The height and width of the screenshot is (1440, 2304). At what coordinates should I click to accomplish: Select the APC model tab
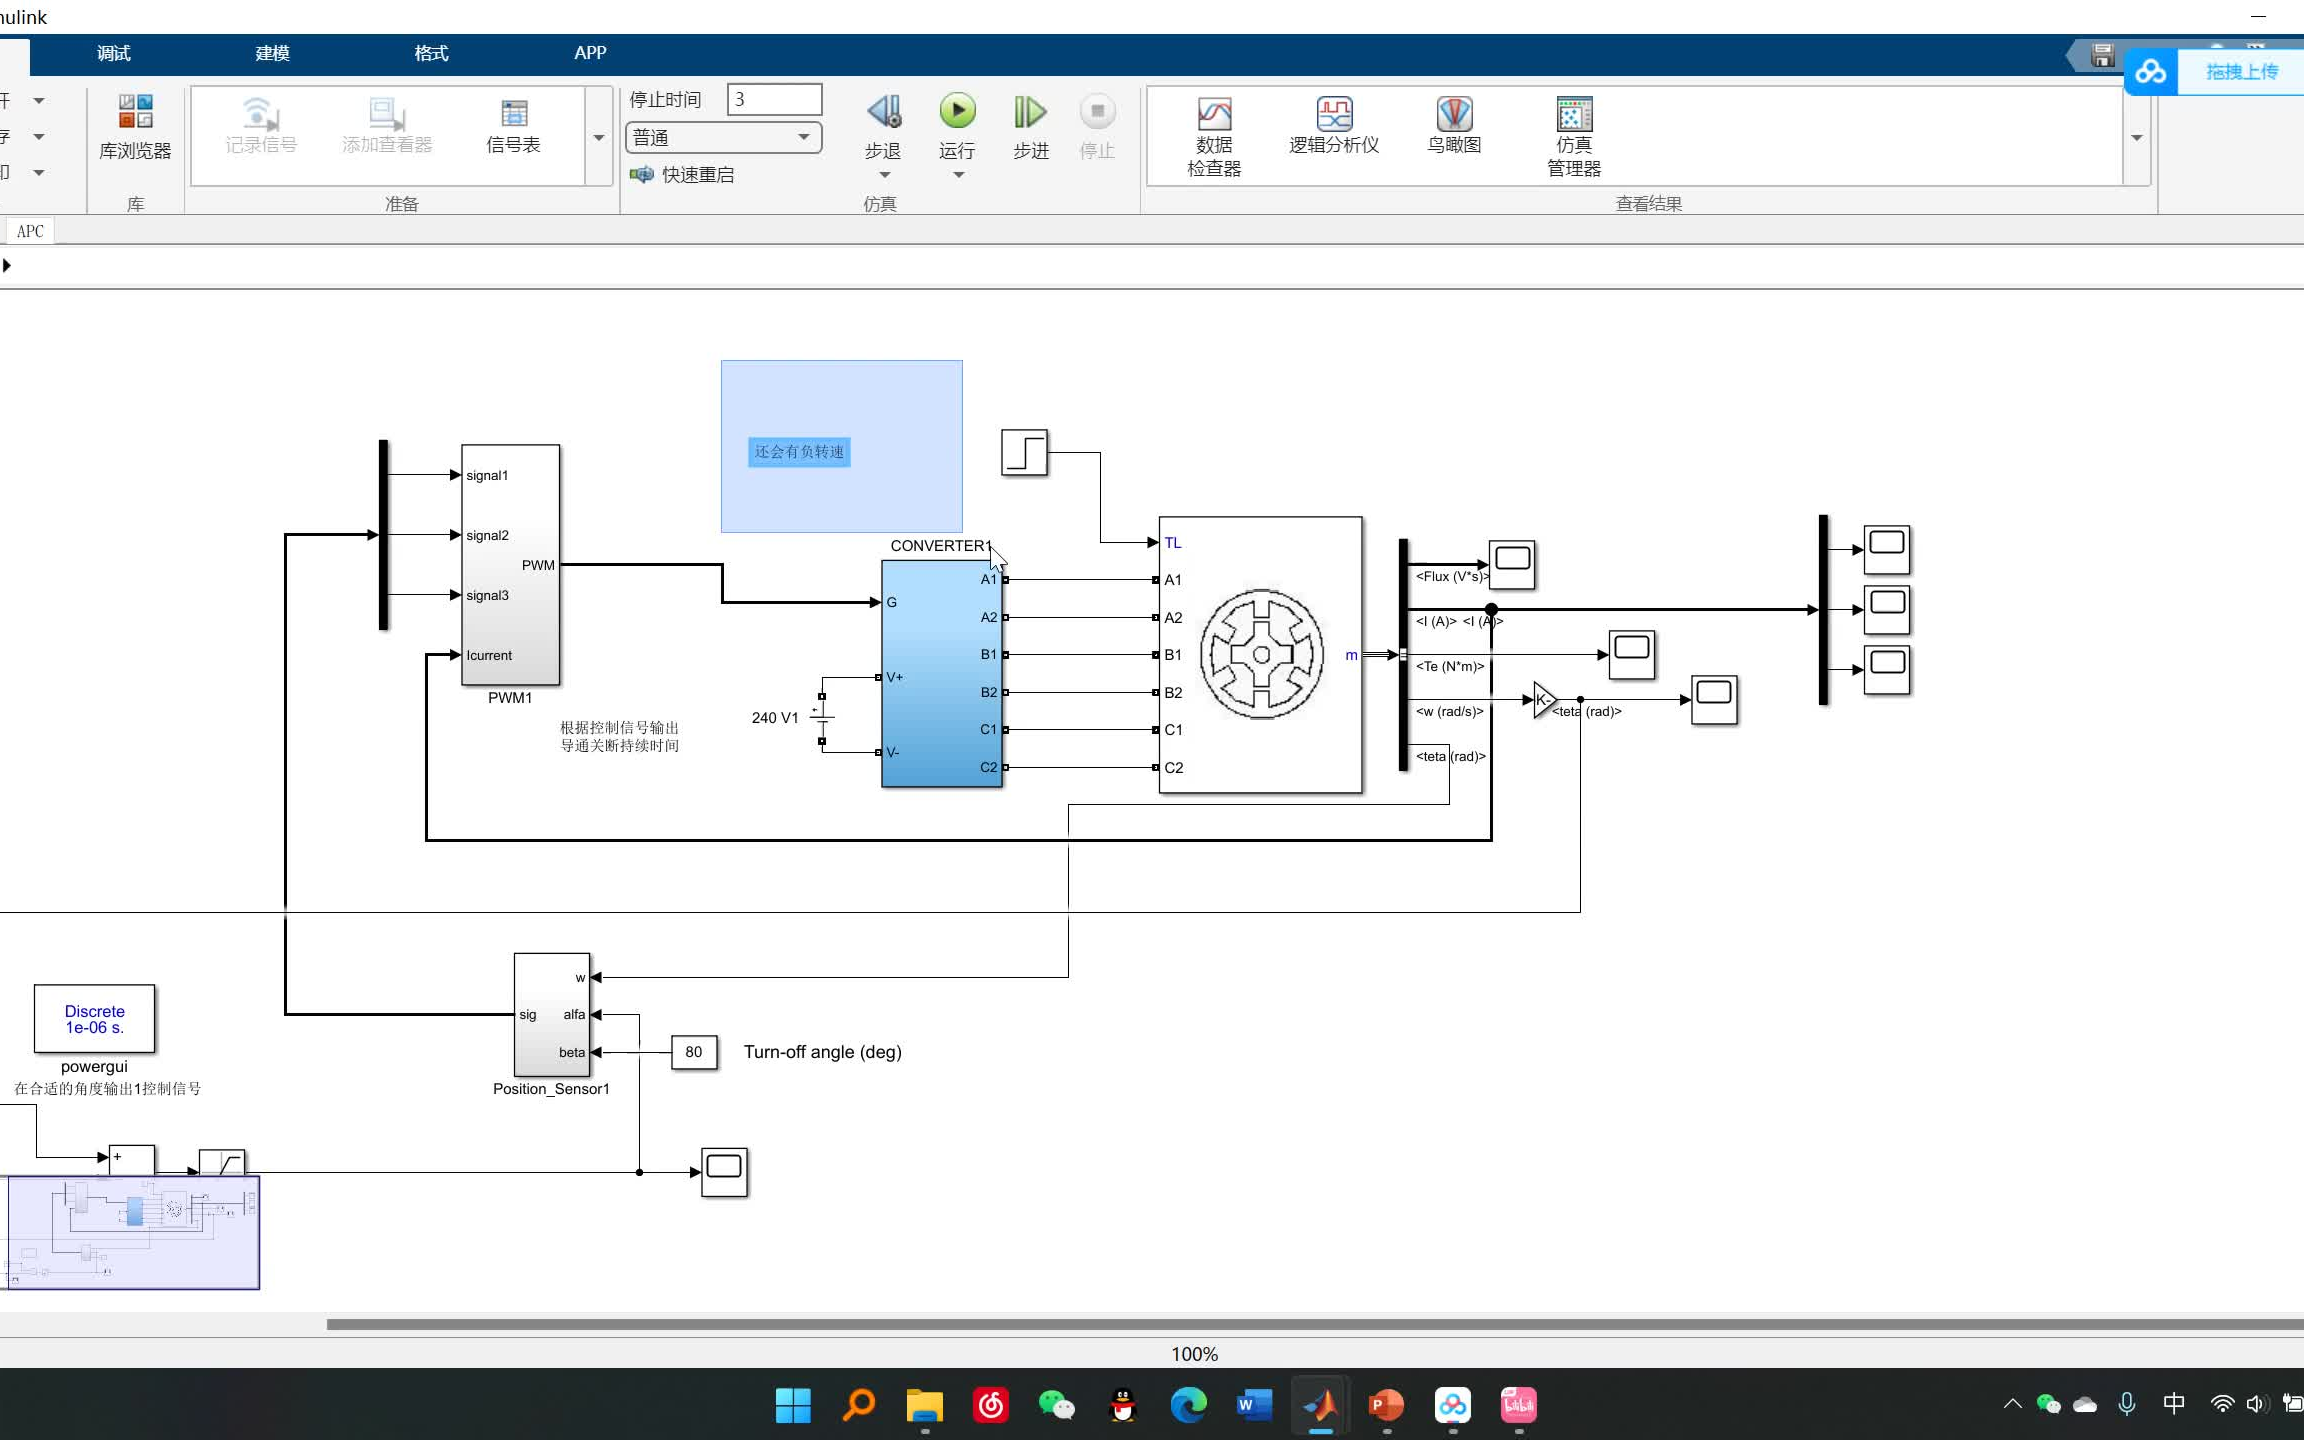[30, 231]
